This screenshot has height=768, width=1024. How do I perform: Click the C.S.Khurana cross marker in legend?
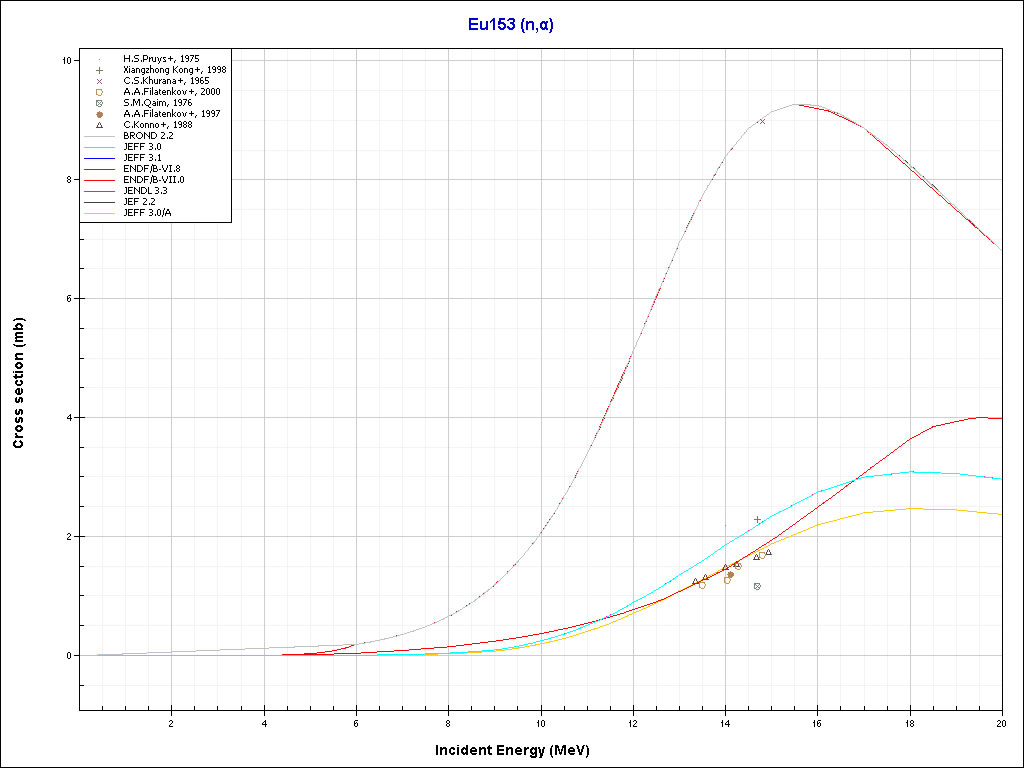coord(99,81)
